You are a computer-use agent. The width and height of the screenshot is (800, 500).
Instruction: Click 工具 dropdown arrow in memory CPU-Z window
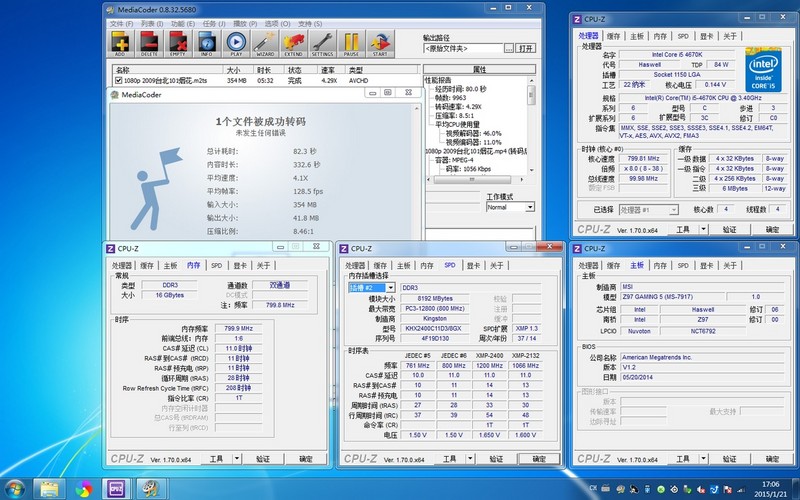[x=236, y=459]
